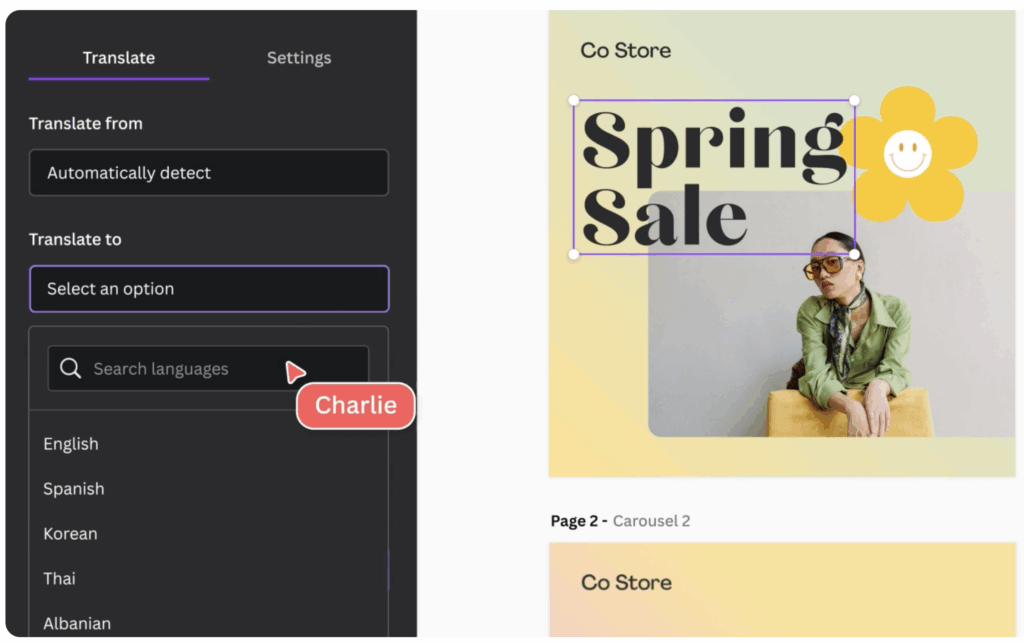1024x643 pixels.
Task: Select Albanian from the language list
Action: (x=77, y=623)
